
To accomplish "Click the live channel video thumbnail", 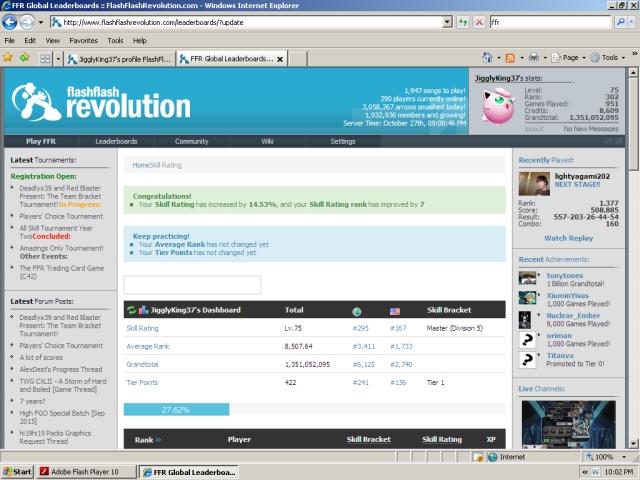I will tap(569, 424).
